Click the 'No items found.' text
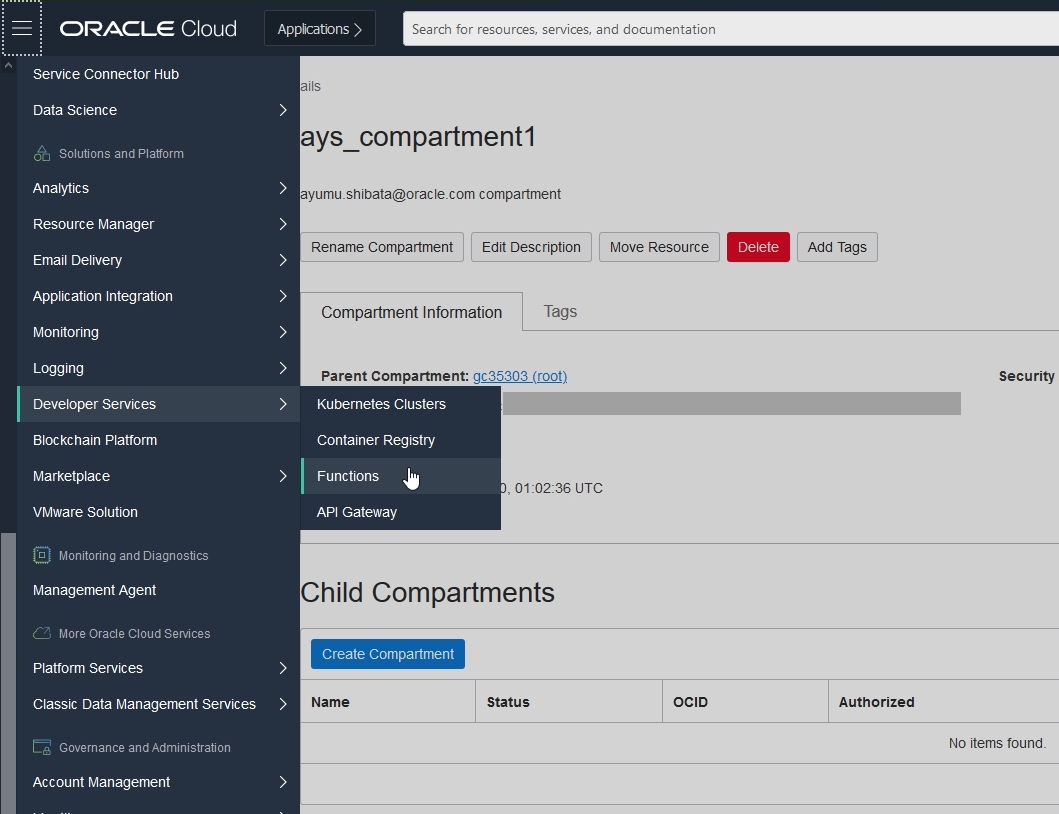 tap(997, 743)
